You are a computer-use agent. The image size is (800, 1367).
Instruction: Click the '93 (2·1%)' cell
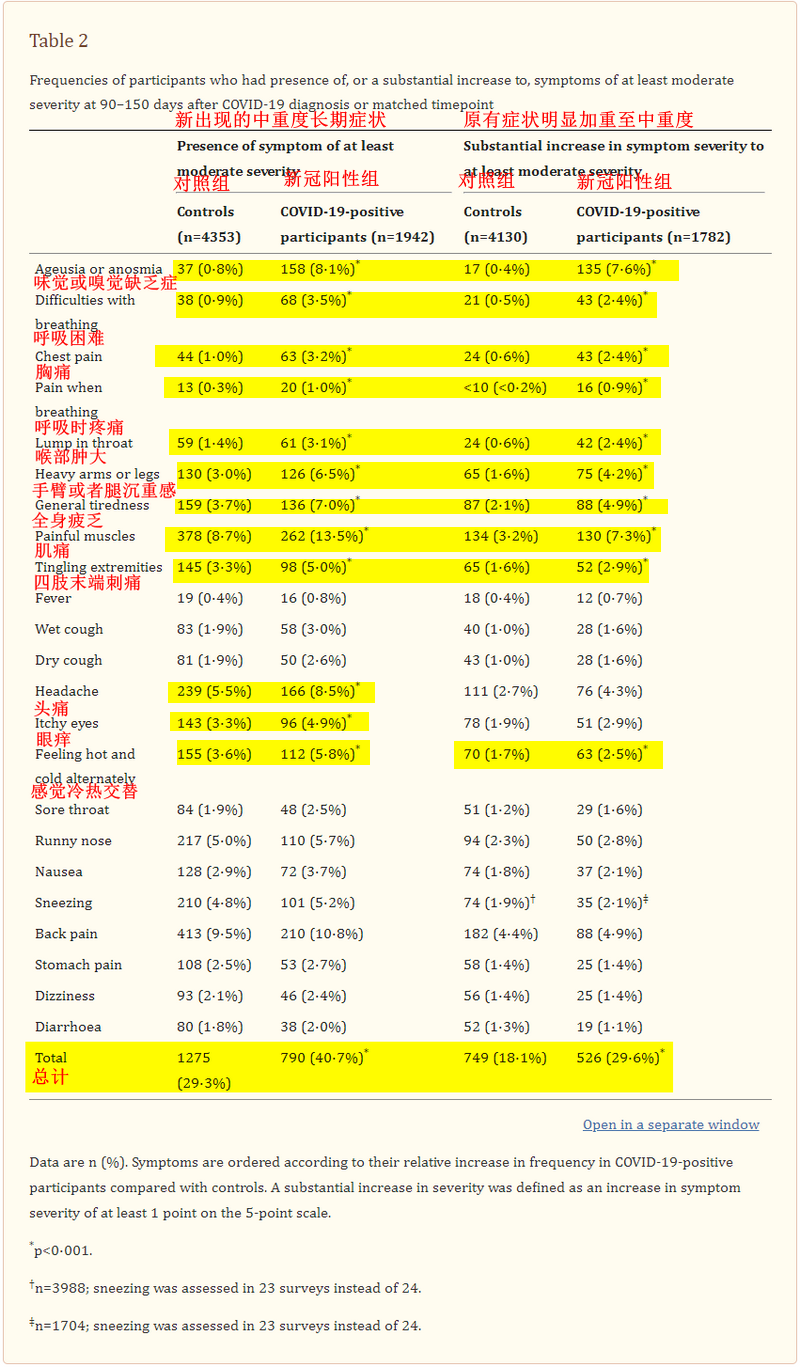(208, 996)
